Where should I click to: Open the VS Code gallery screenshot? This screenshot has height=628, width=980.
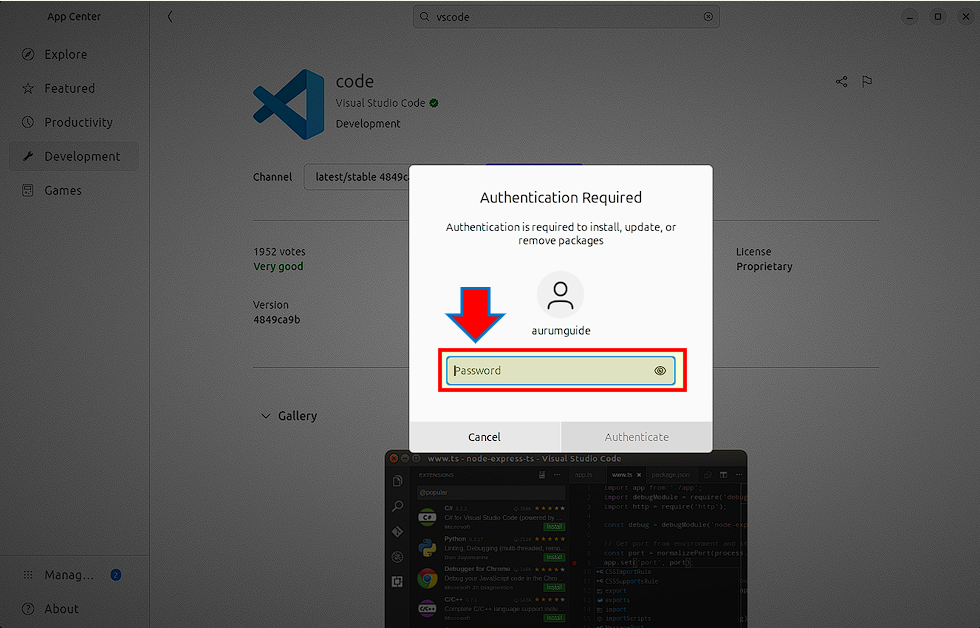pyautogui.click(x=566, y=539)
